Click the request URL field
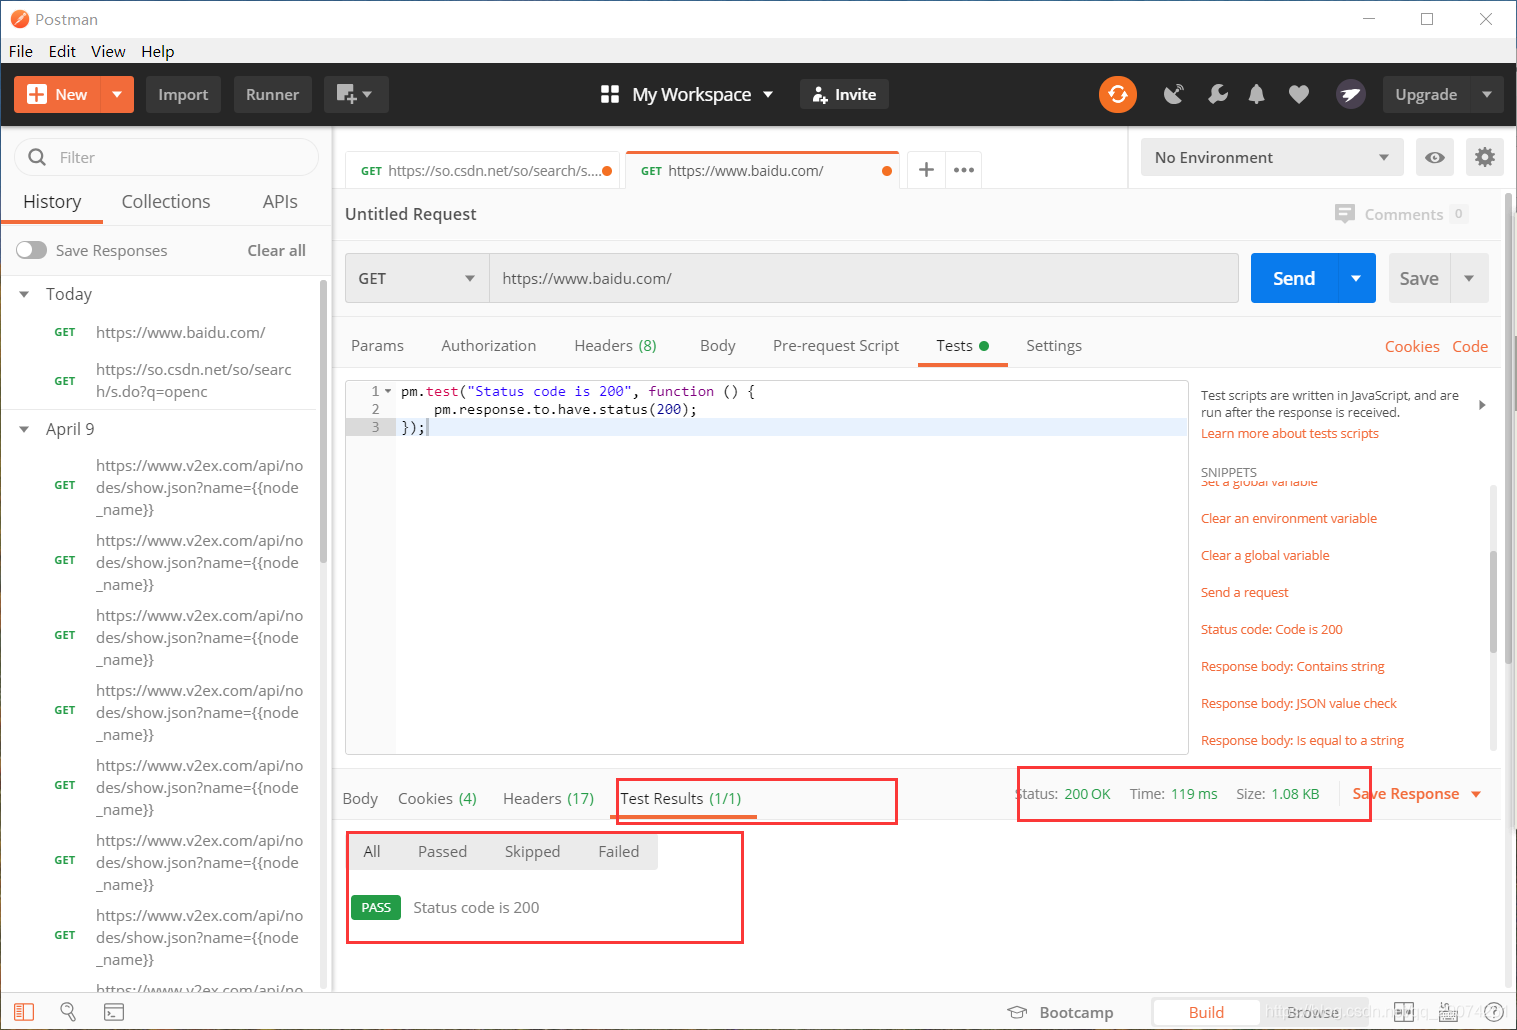 pos(864,278)
